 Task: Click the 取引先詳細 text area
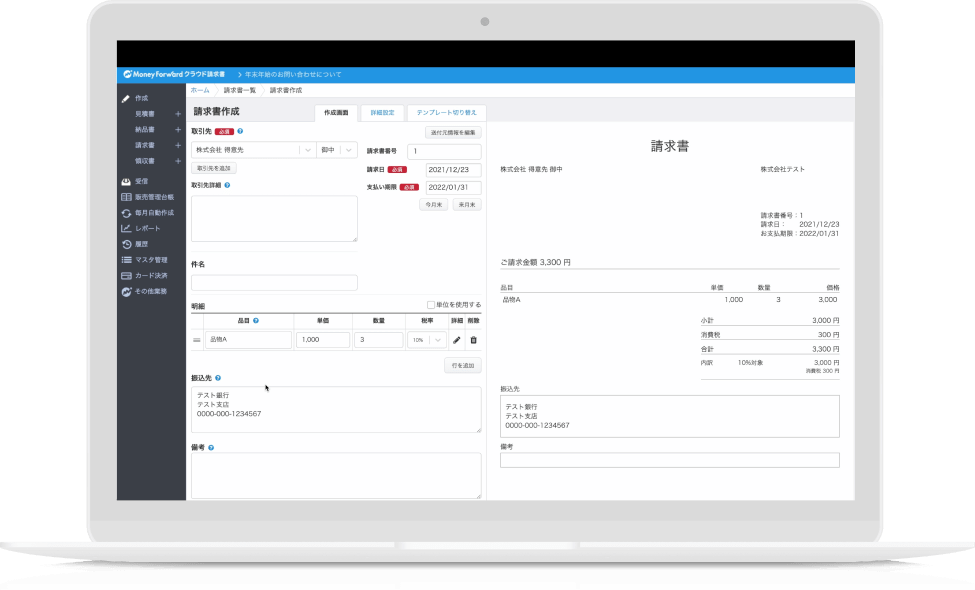coord(274,219)
